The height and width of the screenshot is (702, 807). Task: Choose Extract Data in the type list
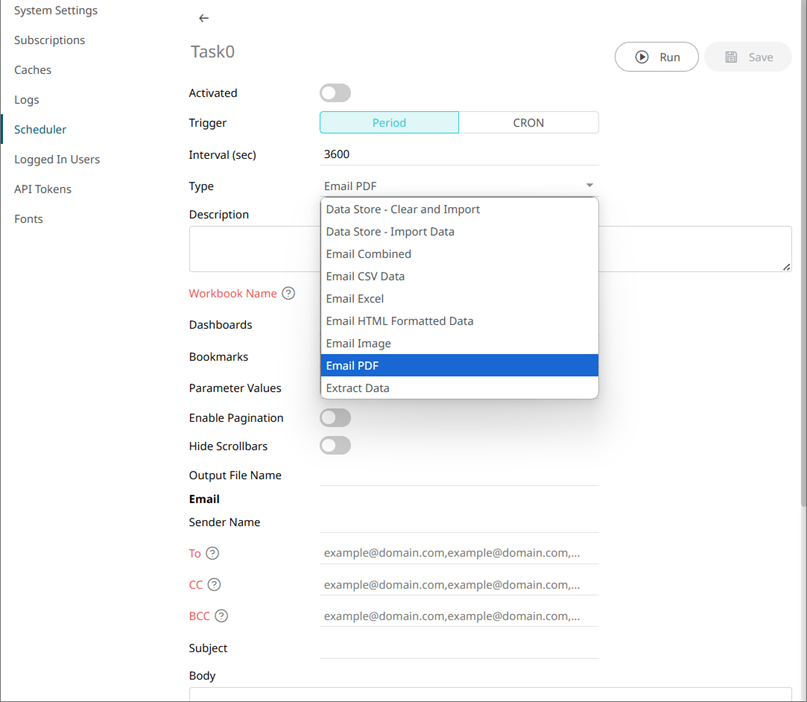(358, 388)
